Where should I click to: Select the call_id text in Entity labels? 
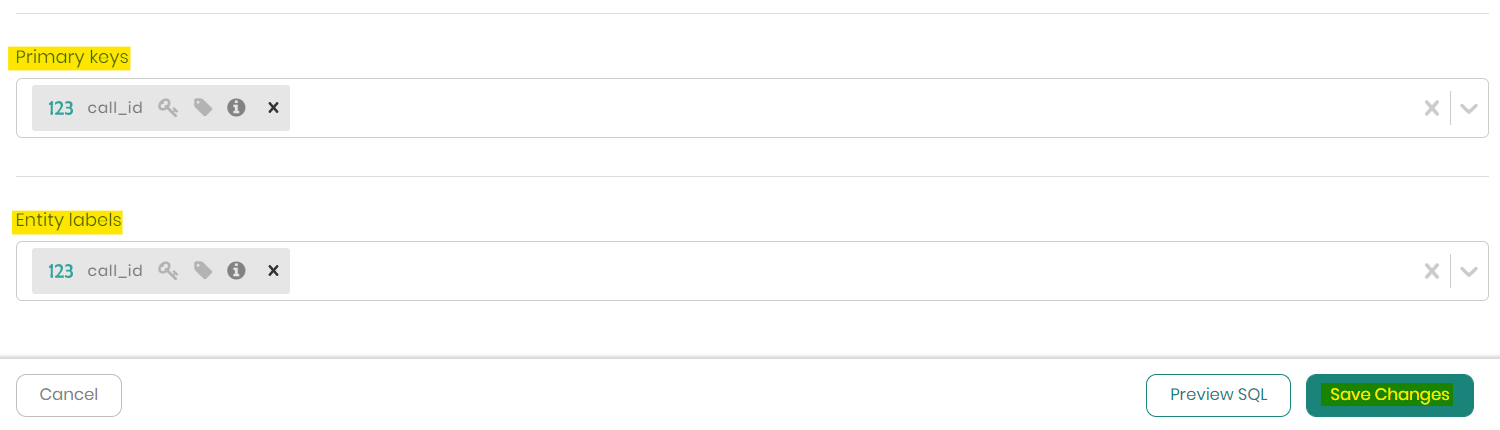coord(115,271)
